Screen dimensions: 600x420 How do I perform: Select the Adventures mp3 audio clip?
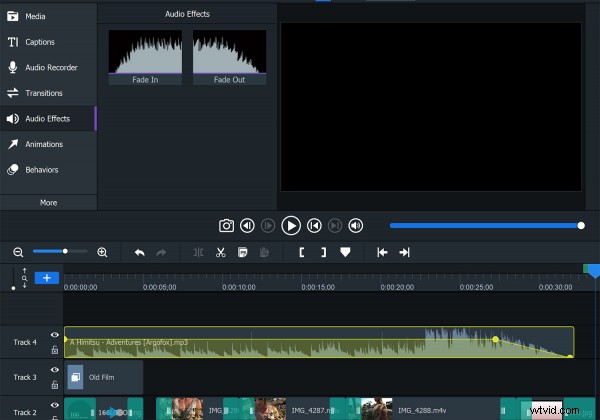point(319,342)
